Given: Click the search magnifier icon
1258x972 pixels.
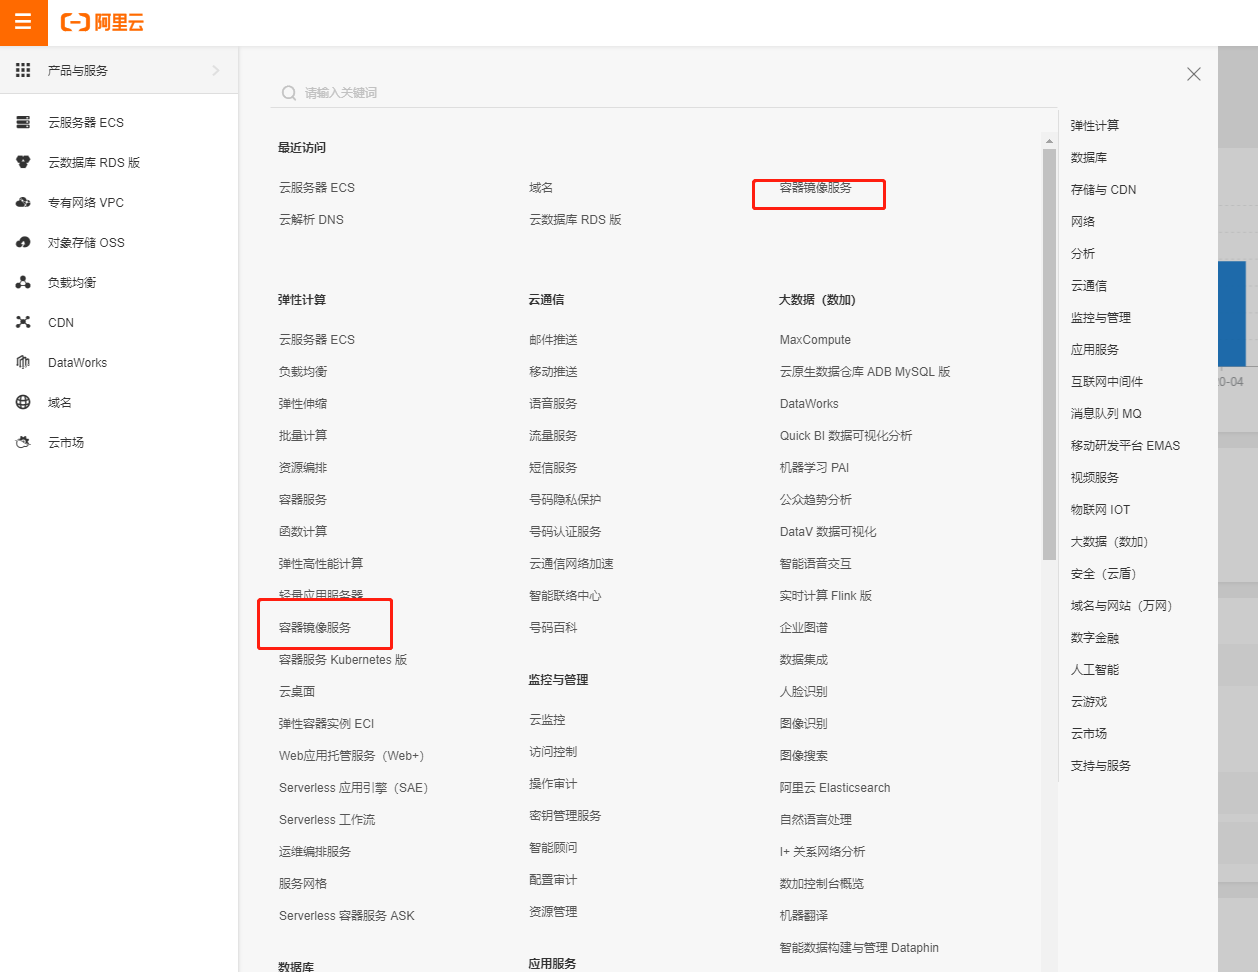Looking at the screenshot, I should [289, 93].
